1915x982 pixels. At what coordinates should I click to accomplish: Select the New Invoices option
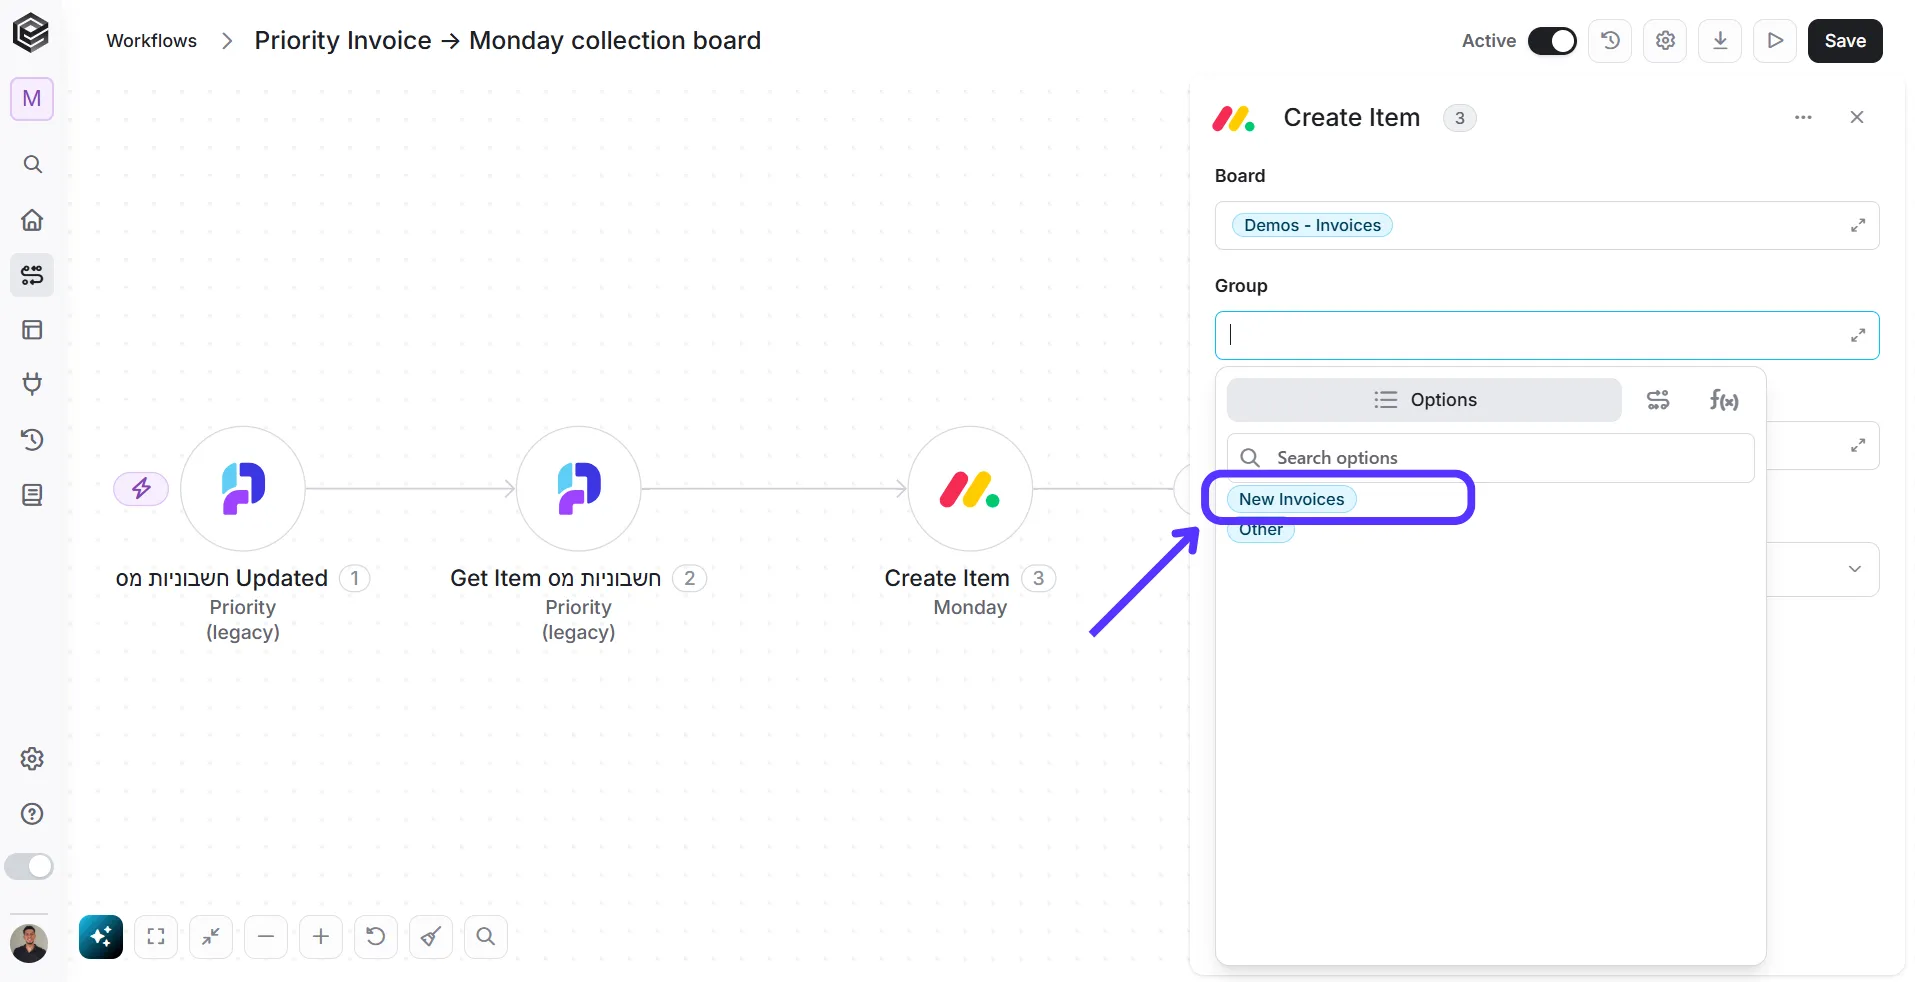click(1291, 499)
